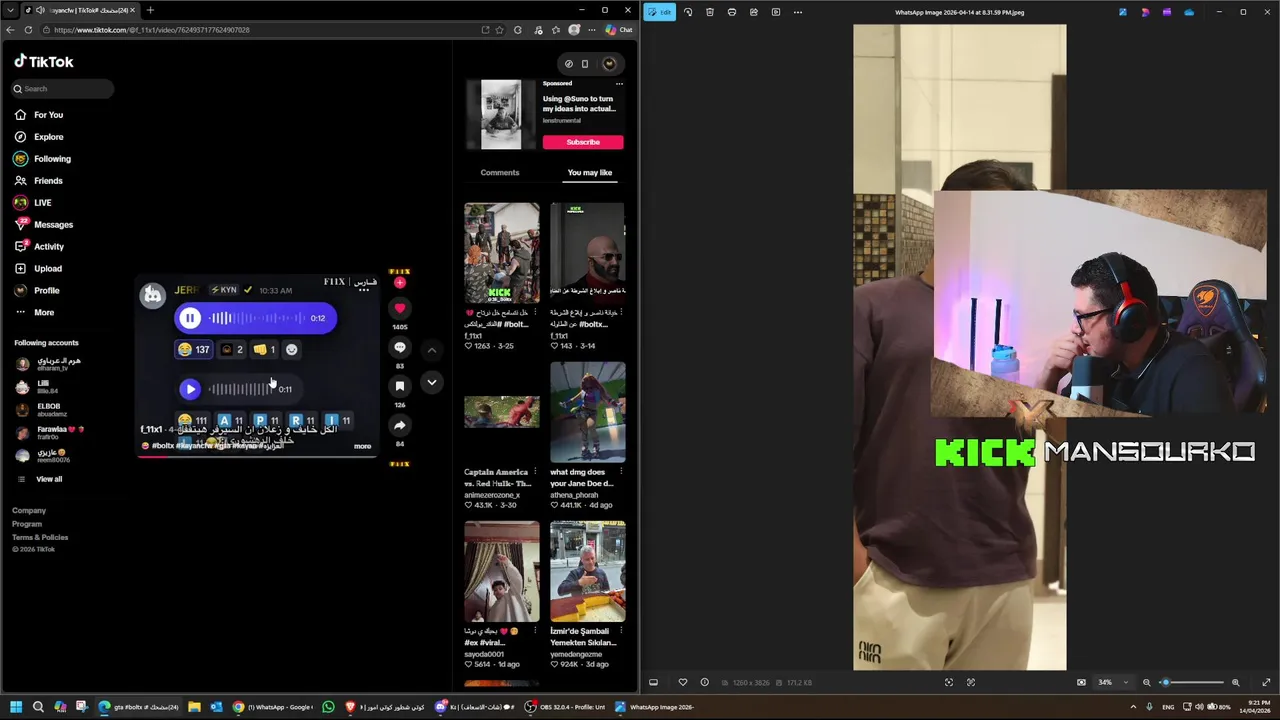Bookmark the video to favorites
The width and height of the screenshot is (1280, 720).
tap(400, 387)
